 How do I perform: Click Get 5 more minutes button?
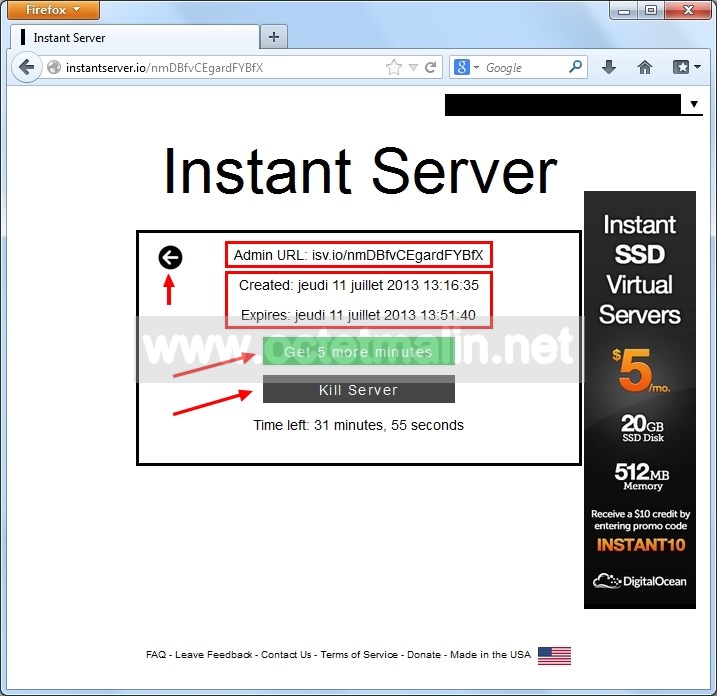click(x=358, y=351)
